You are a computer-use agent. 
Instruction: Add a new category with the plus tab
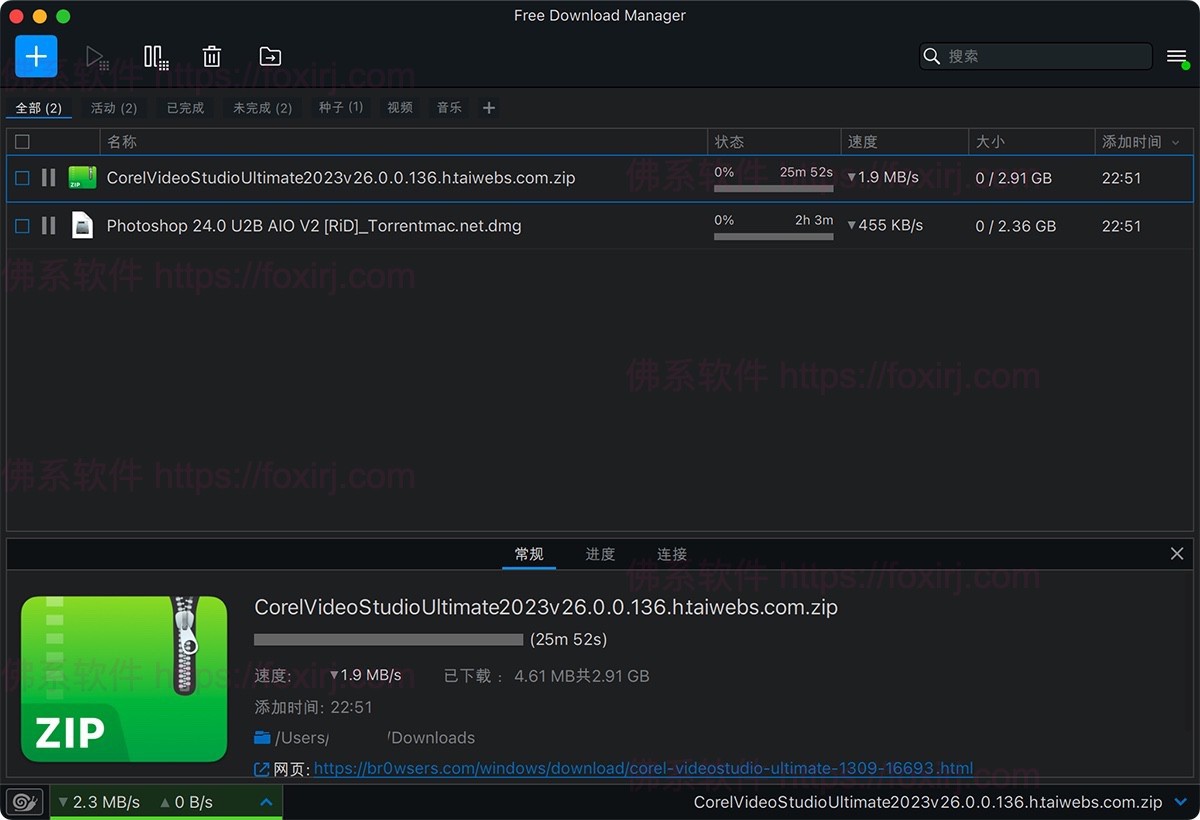pos(488,107)
